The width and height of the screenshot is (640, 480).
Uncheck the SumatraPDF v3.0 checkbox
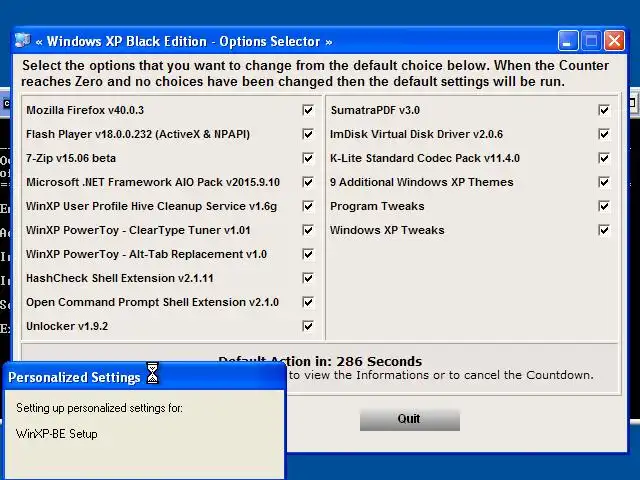[x=604, y=110]
